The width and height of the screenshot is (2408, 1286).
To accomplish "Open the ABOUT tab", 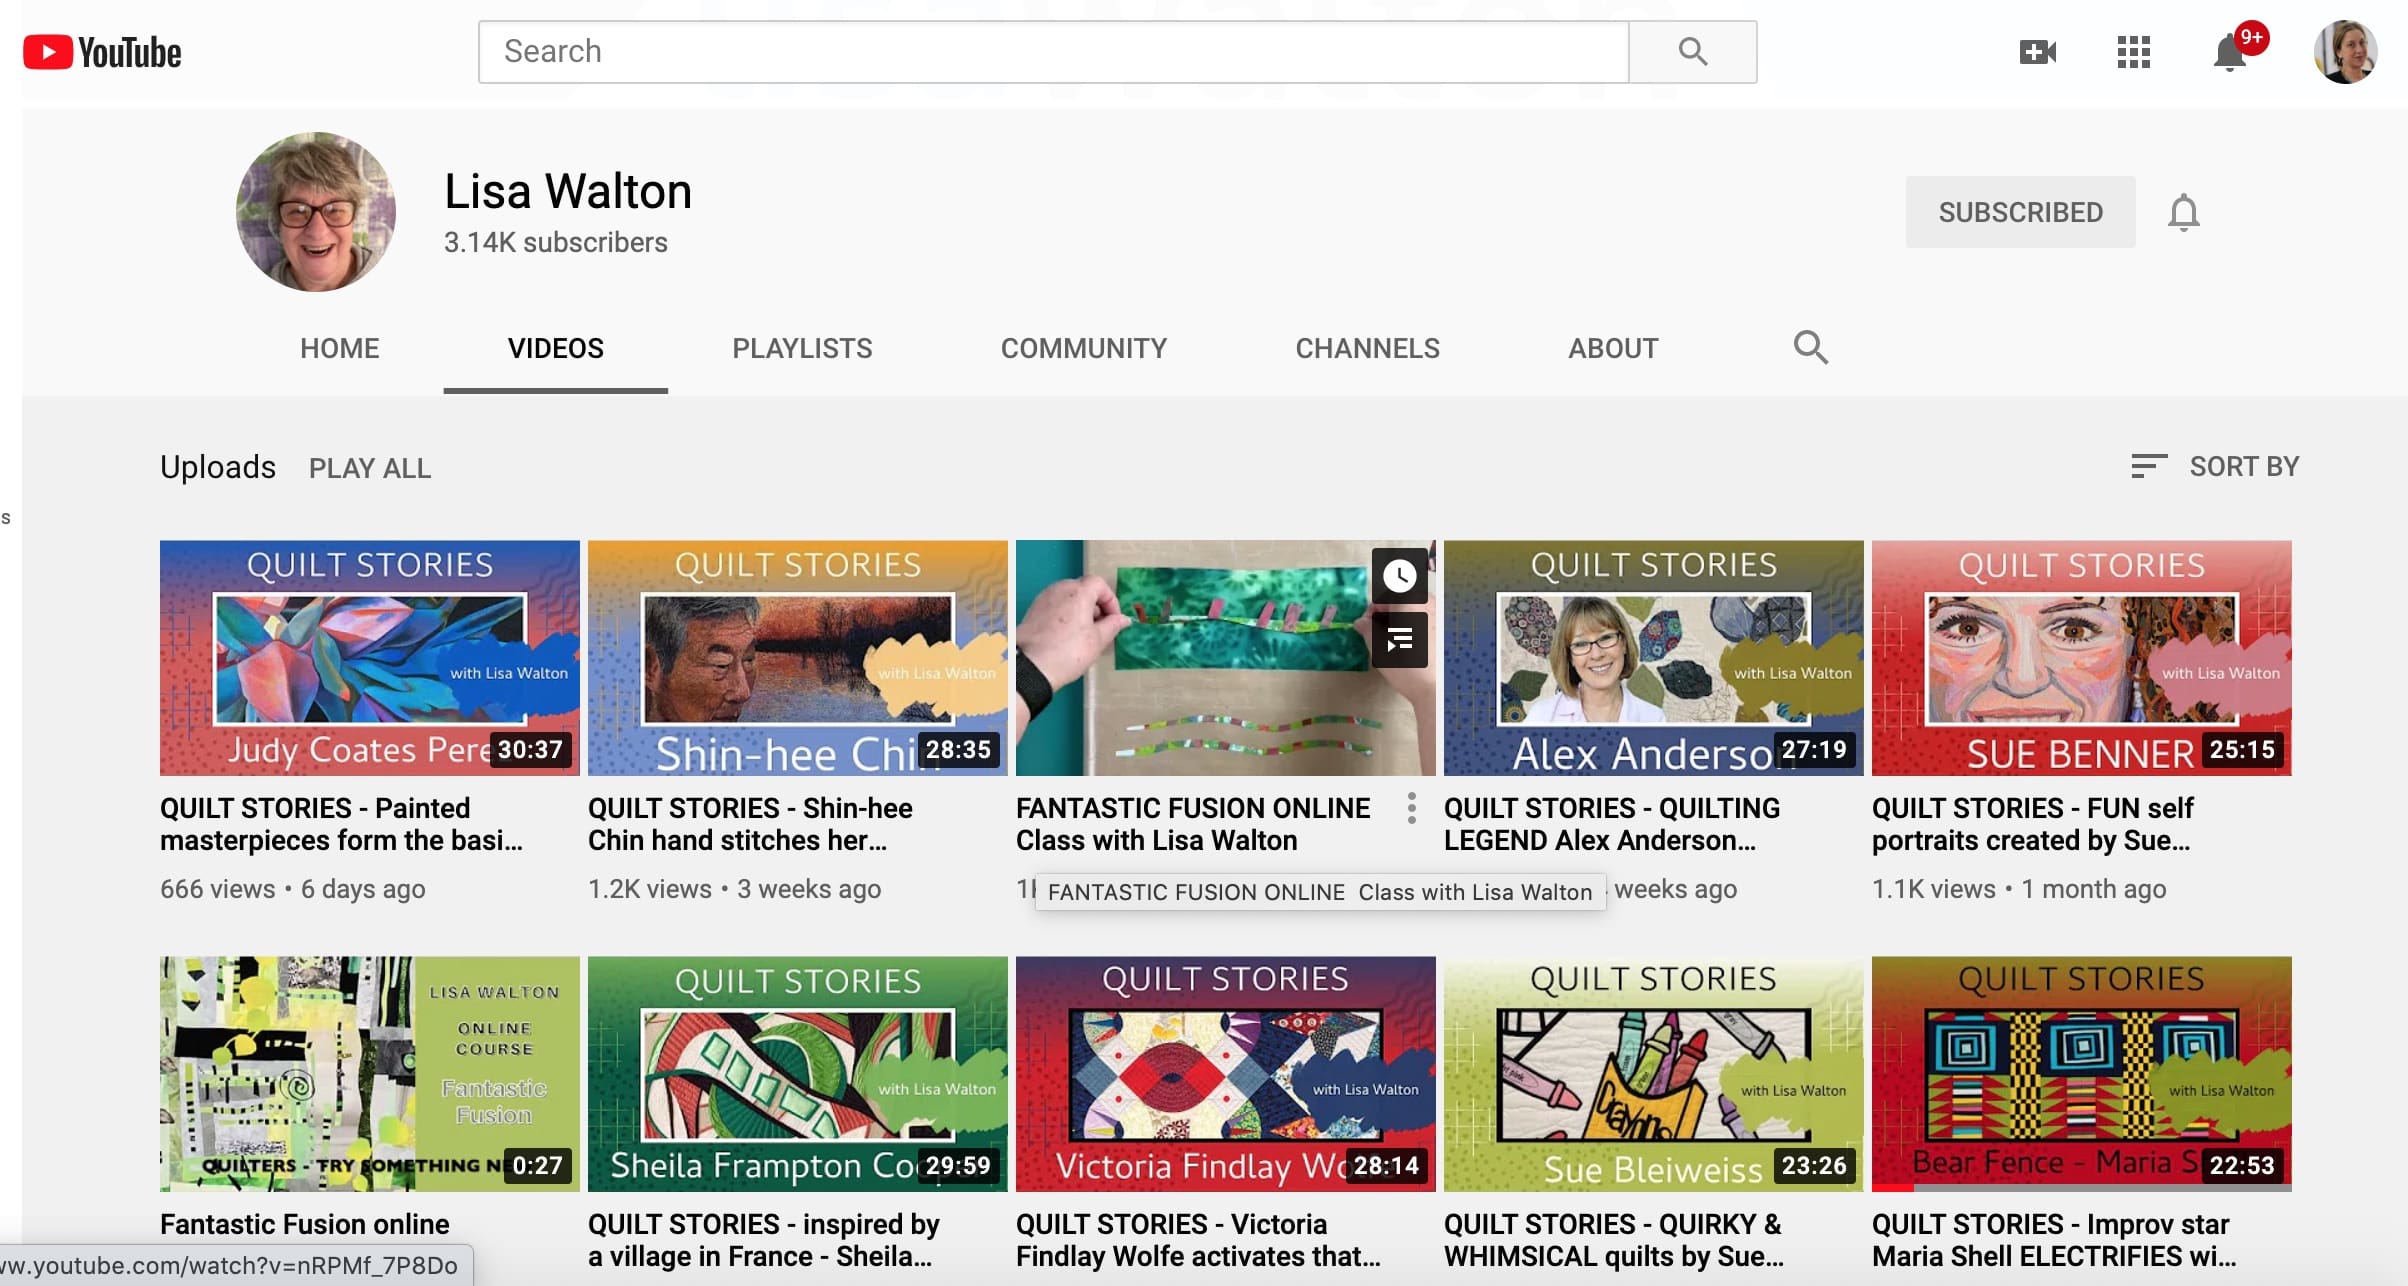I will (x=1613, y=348).
